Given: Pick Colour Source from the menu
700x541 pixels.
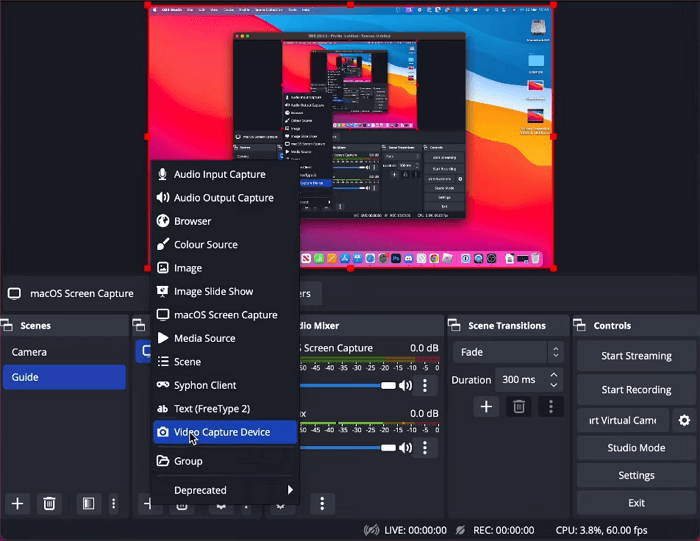Looking at the screenshot, I should [225, 245].
